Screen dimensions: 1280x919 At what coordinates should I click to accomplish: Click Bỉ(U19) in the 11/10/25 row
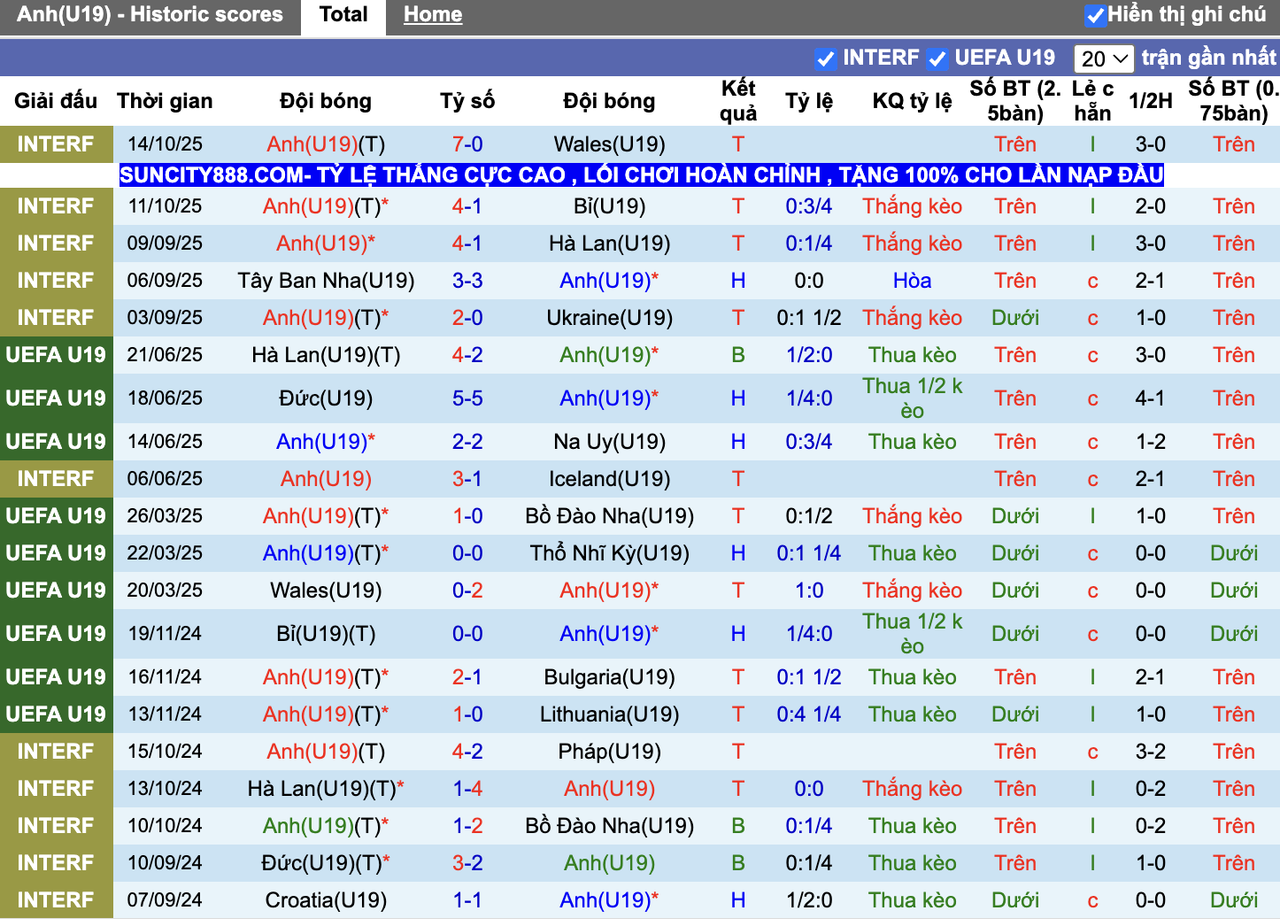pyautogui.click(x=609, y=207)
